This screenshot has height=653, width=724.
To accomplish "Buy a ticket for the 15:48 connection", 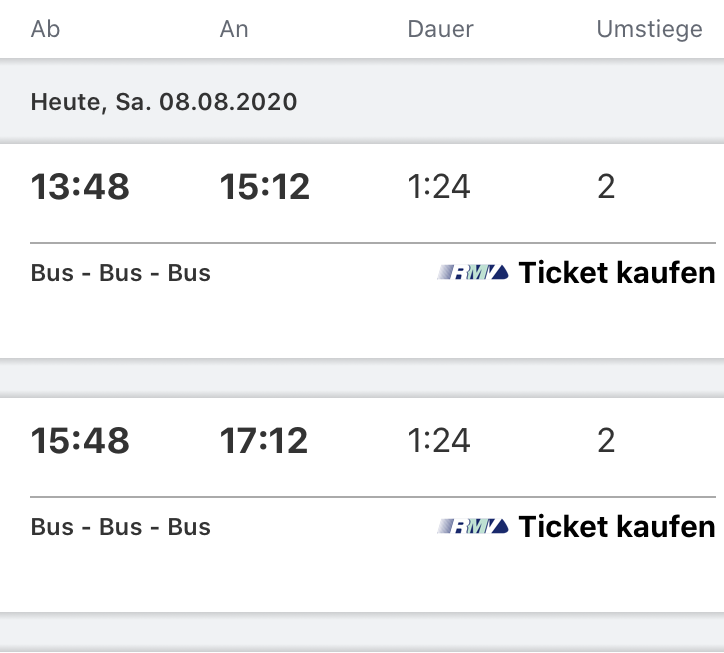I will coord(617,526).
